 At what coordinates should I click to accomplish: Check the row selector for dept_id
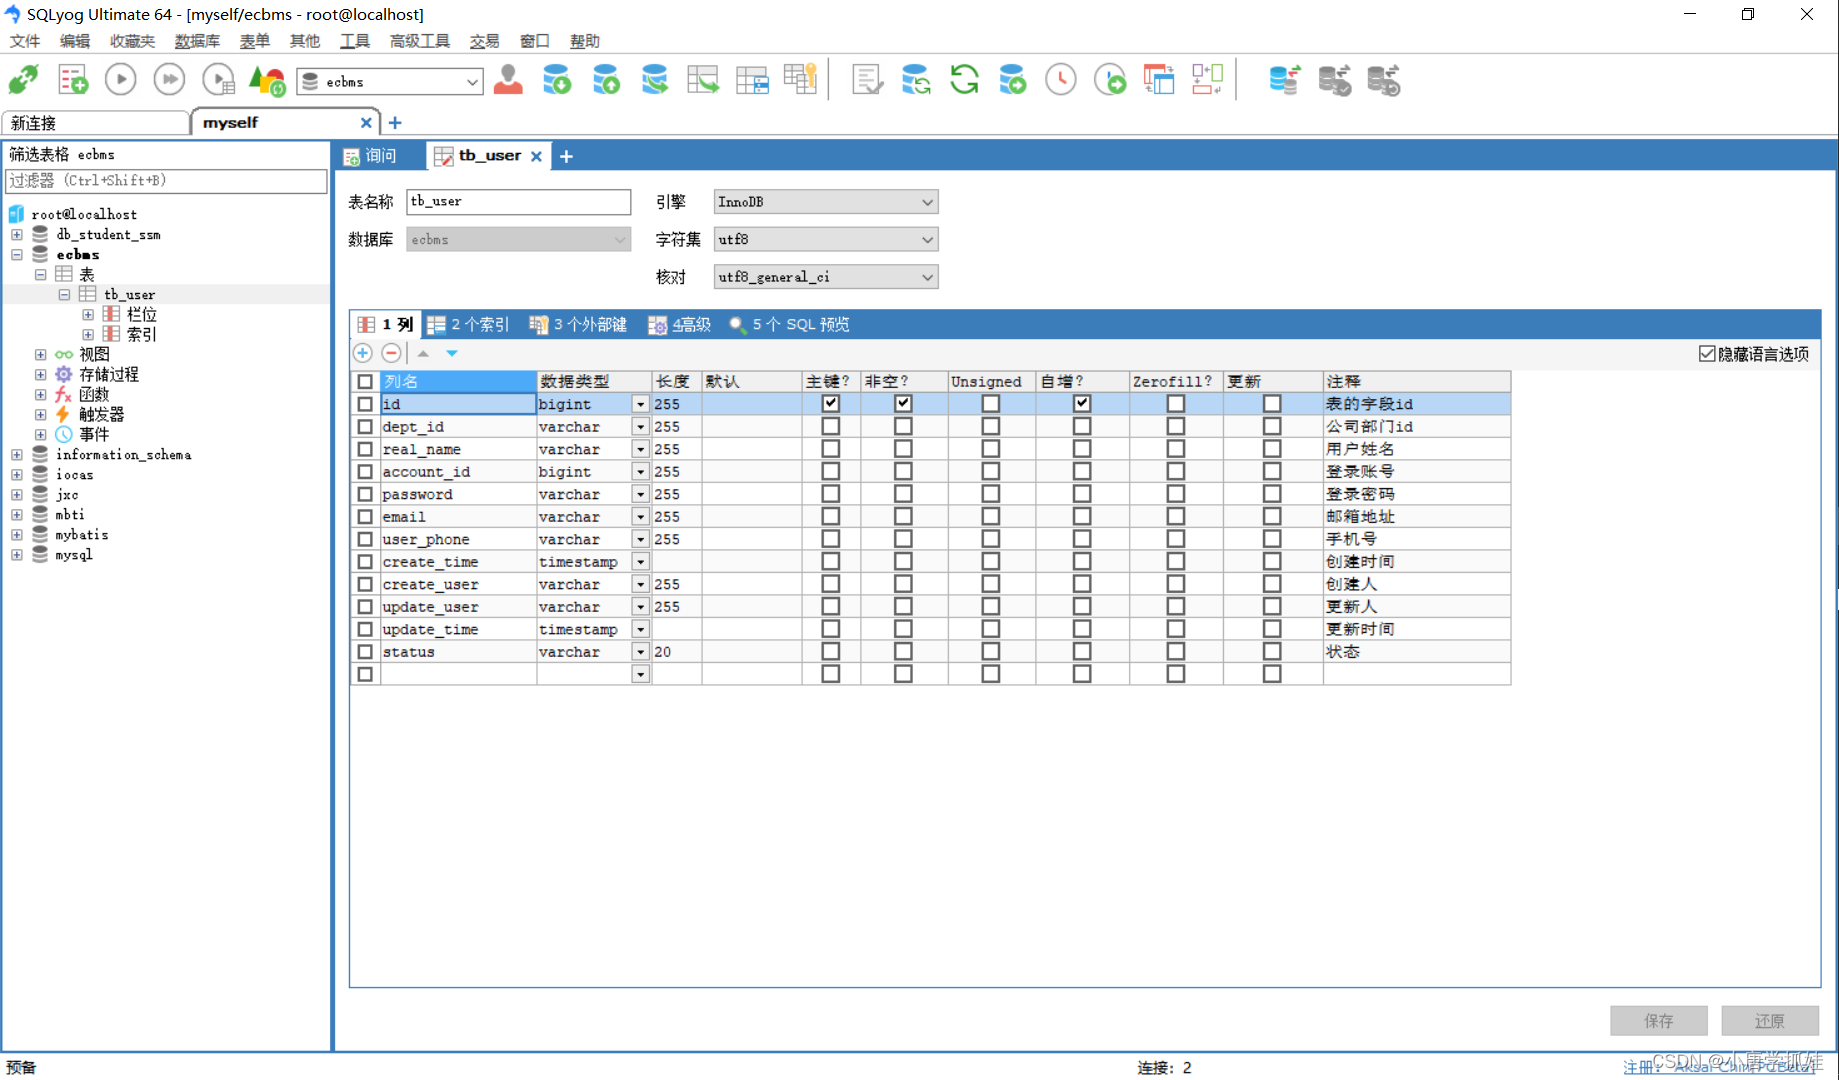click(365, 427)
